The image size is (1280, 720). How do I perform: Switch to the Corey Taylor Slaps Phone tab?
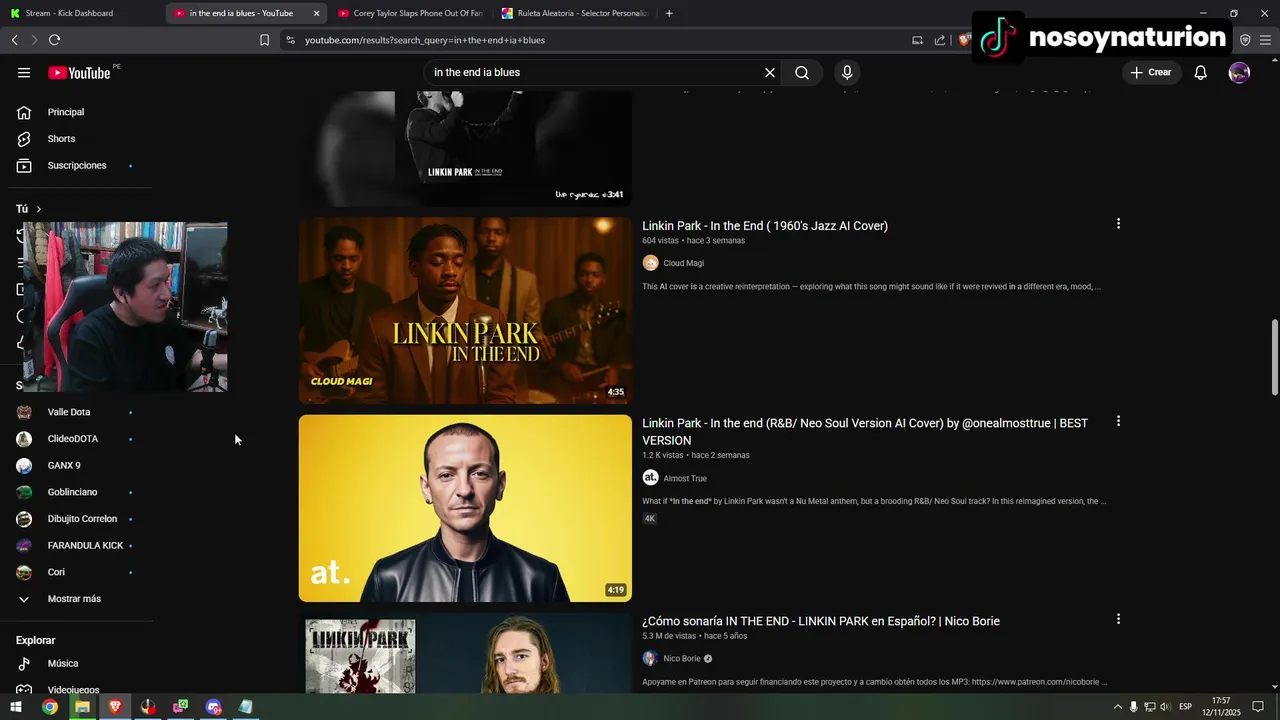pyautogui.click(x=410, y=13)
